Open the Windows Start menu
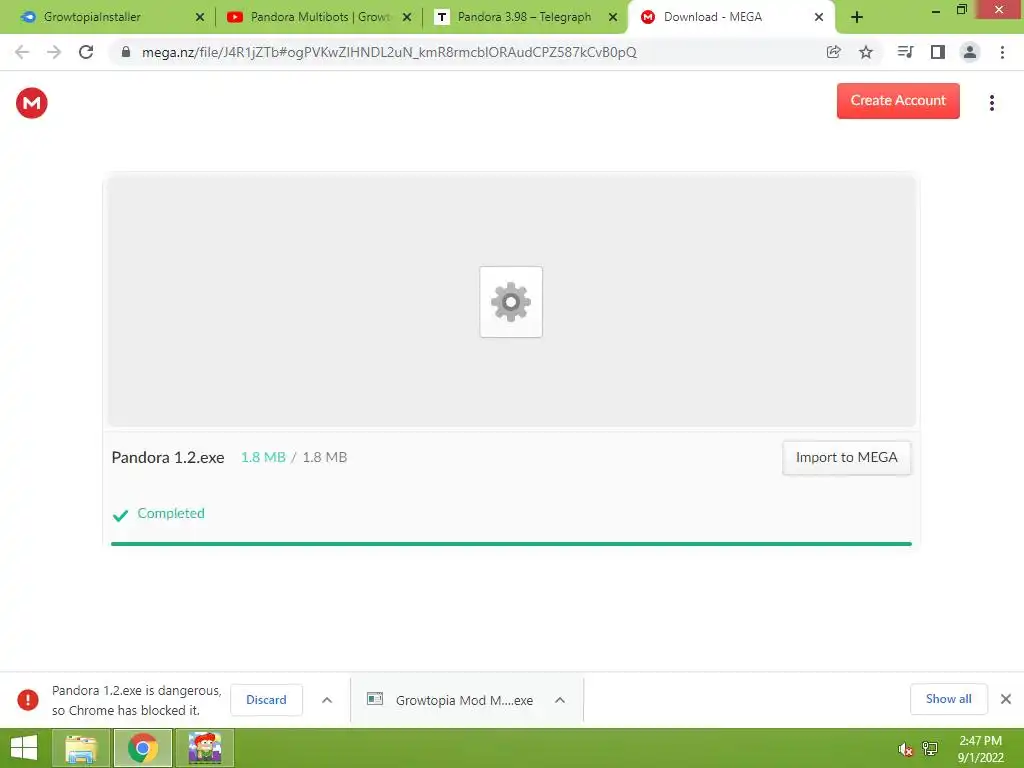Viewport: 1024px width, 768px height. 24,748
